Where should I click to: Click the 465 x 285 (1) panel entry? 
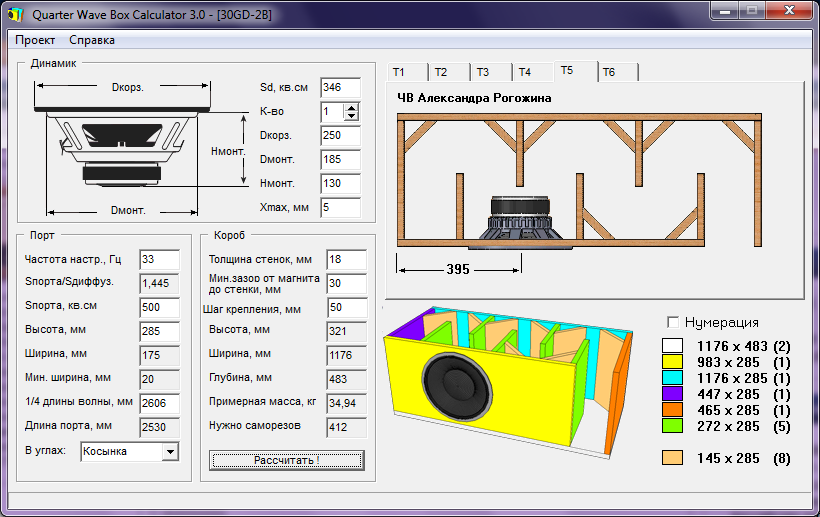pos(744,410)
